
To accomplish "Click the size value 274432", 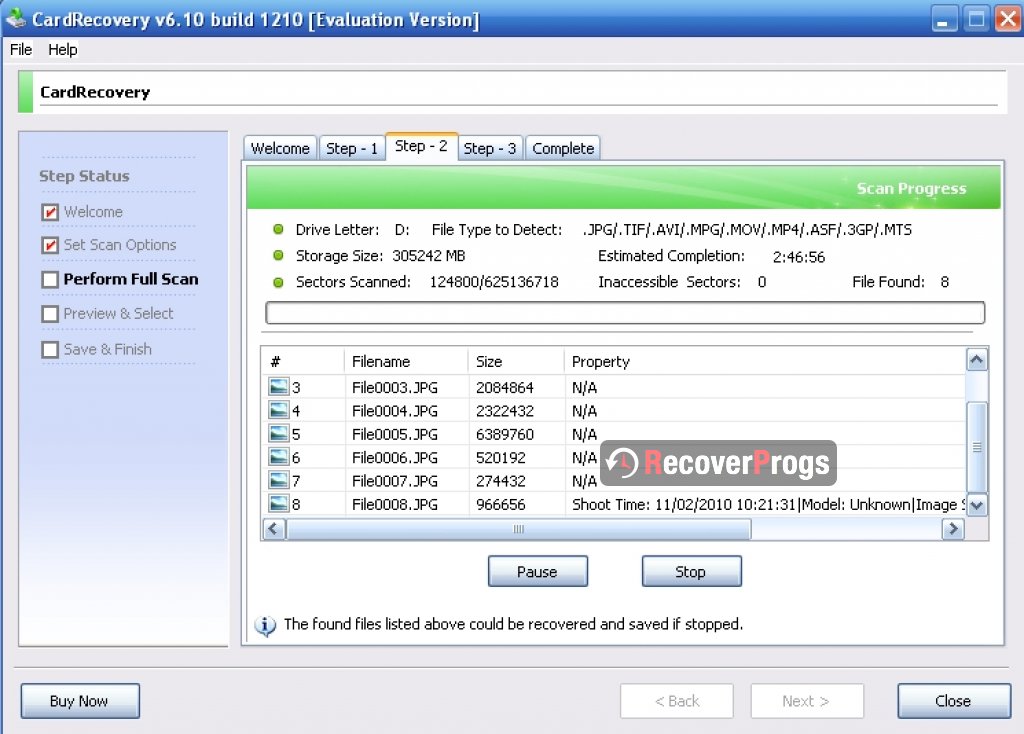I will tap(501, 481).
